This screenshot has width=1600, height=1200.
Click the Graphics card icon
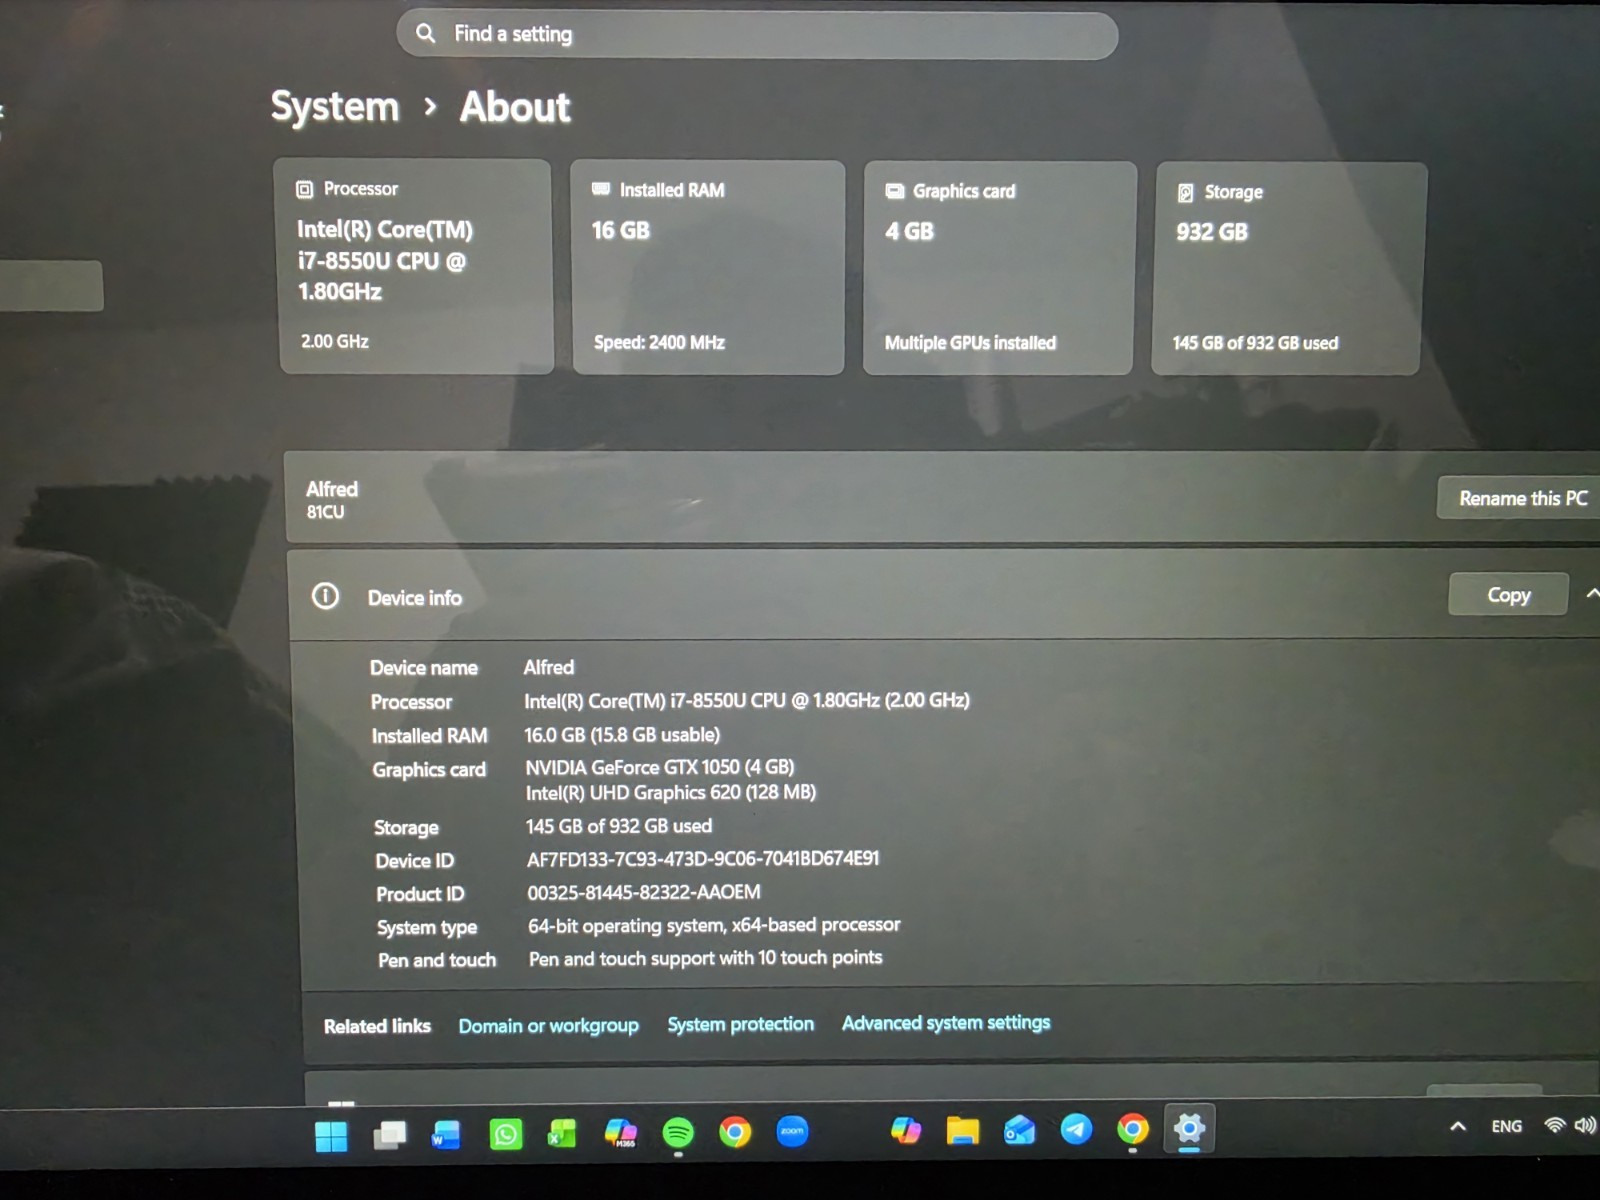895,191
